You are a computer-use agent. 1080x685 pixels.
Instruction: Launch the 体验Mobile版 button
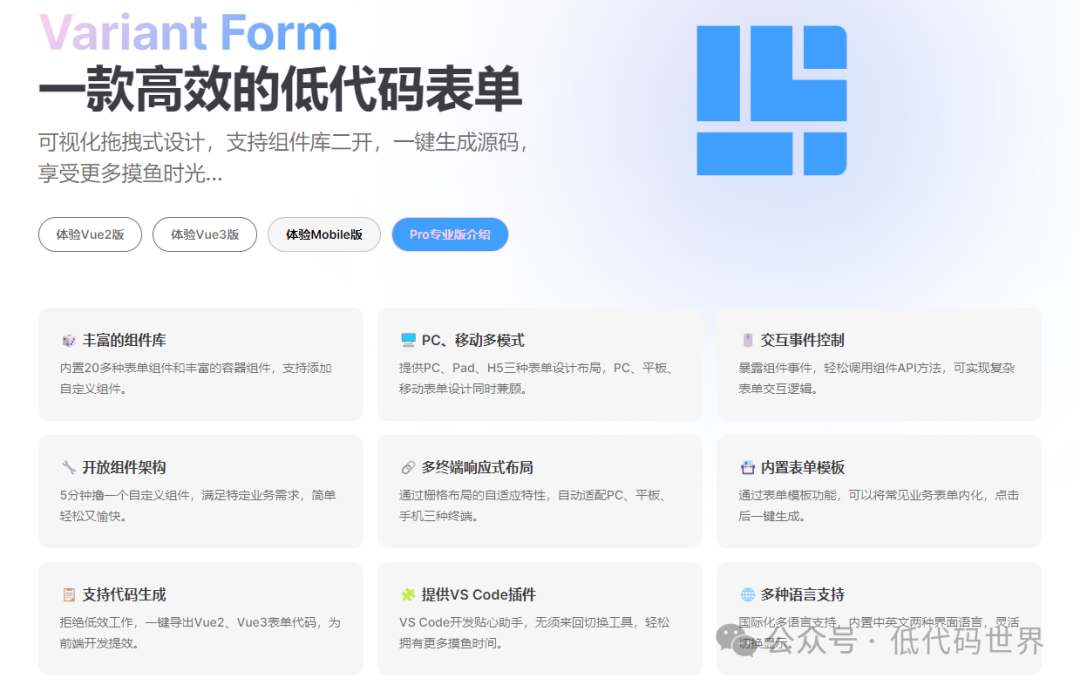click(x=324, y=235)
